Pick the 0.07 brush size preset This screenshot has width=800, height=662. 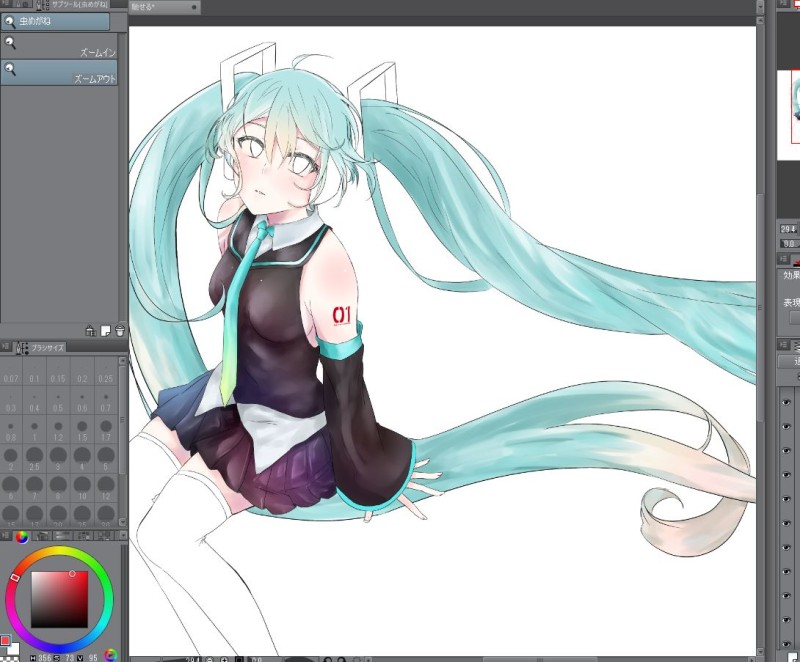pos(11,372)
